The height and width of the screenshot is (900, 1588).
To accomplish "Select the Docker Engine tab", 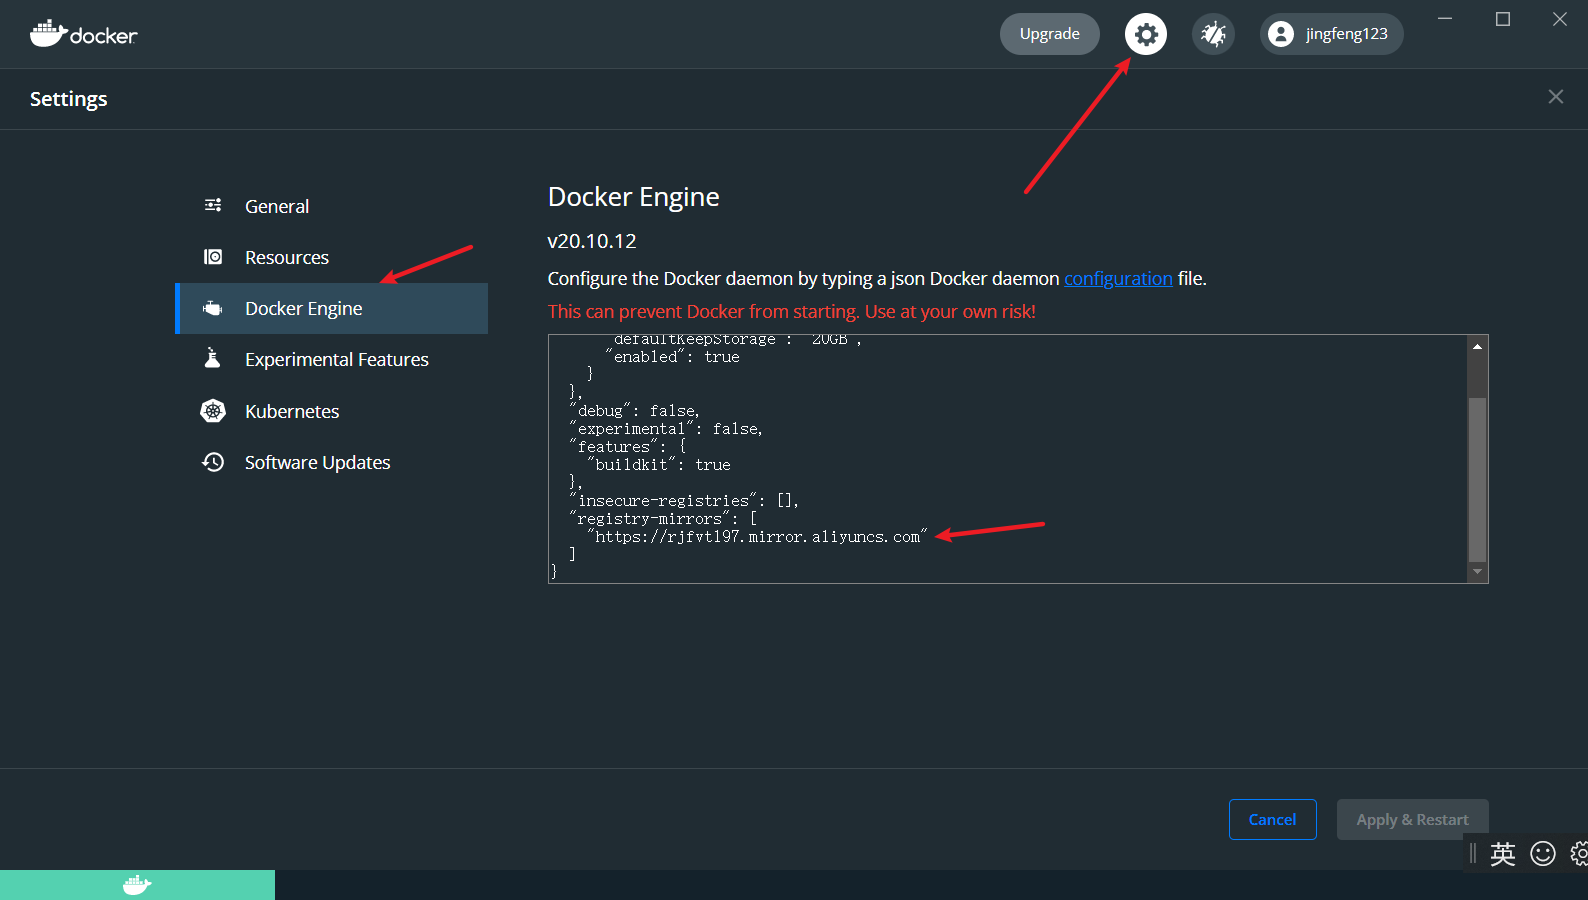I will 332,308.
